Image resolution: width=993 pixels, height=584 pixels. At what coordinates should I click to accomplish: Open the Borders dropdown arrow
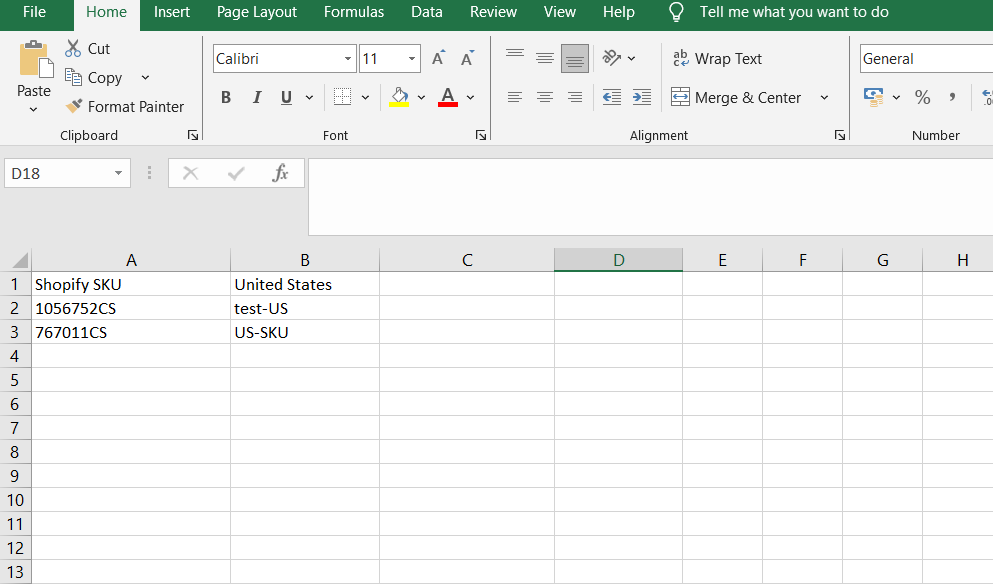coord(365,98)
